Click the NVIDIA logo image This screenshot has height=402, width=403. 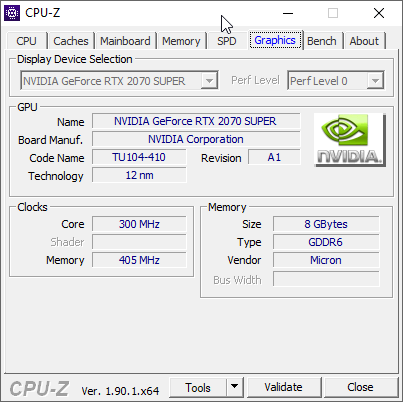click(350, 140)
